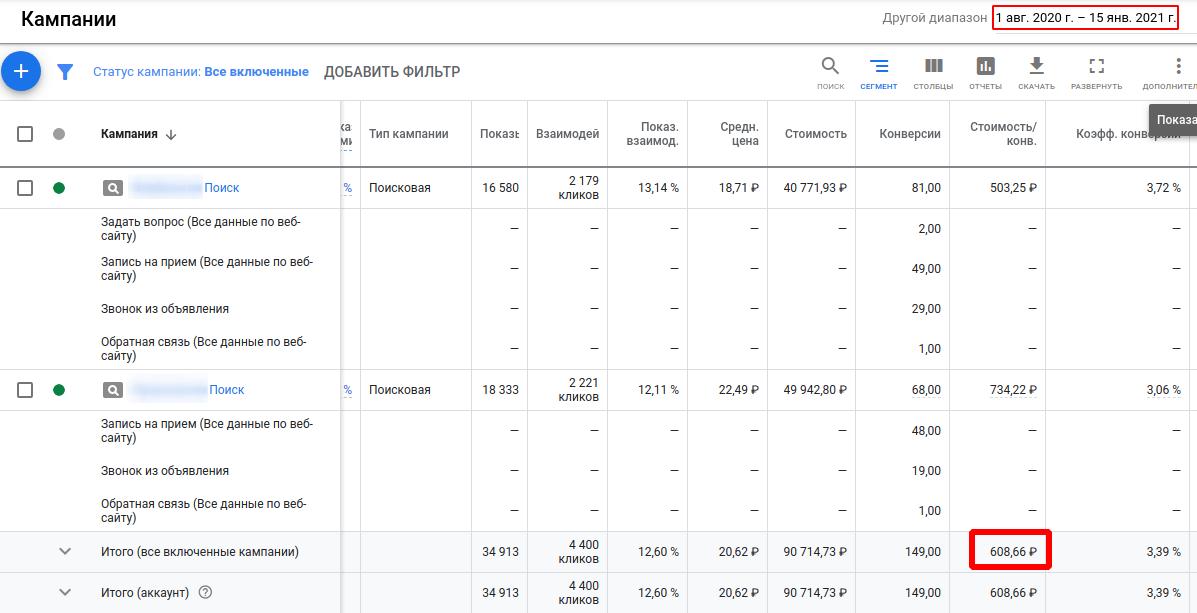Click the green status dot of second campaign
The image size is (1197, 613).
coord(59,390)
